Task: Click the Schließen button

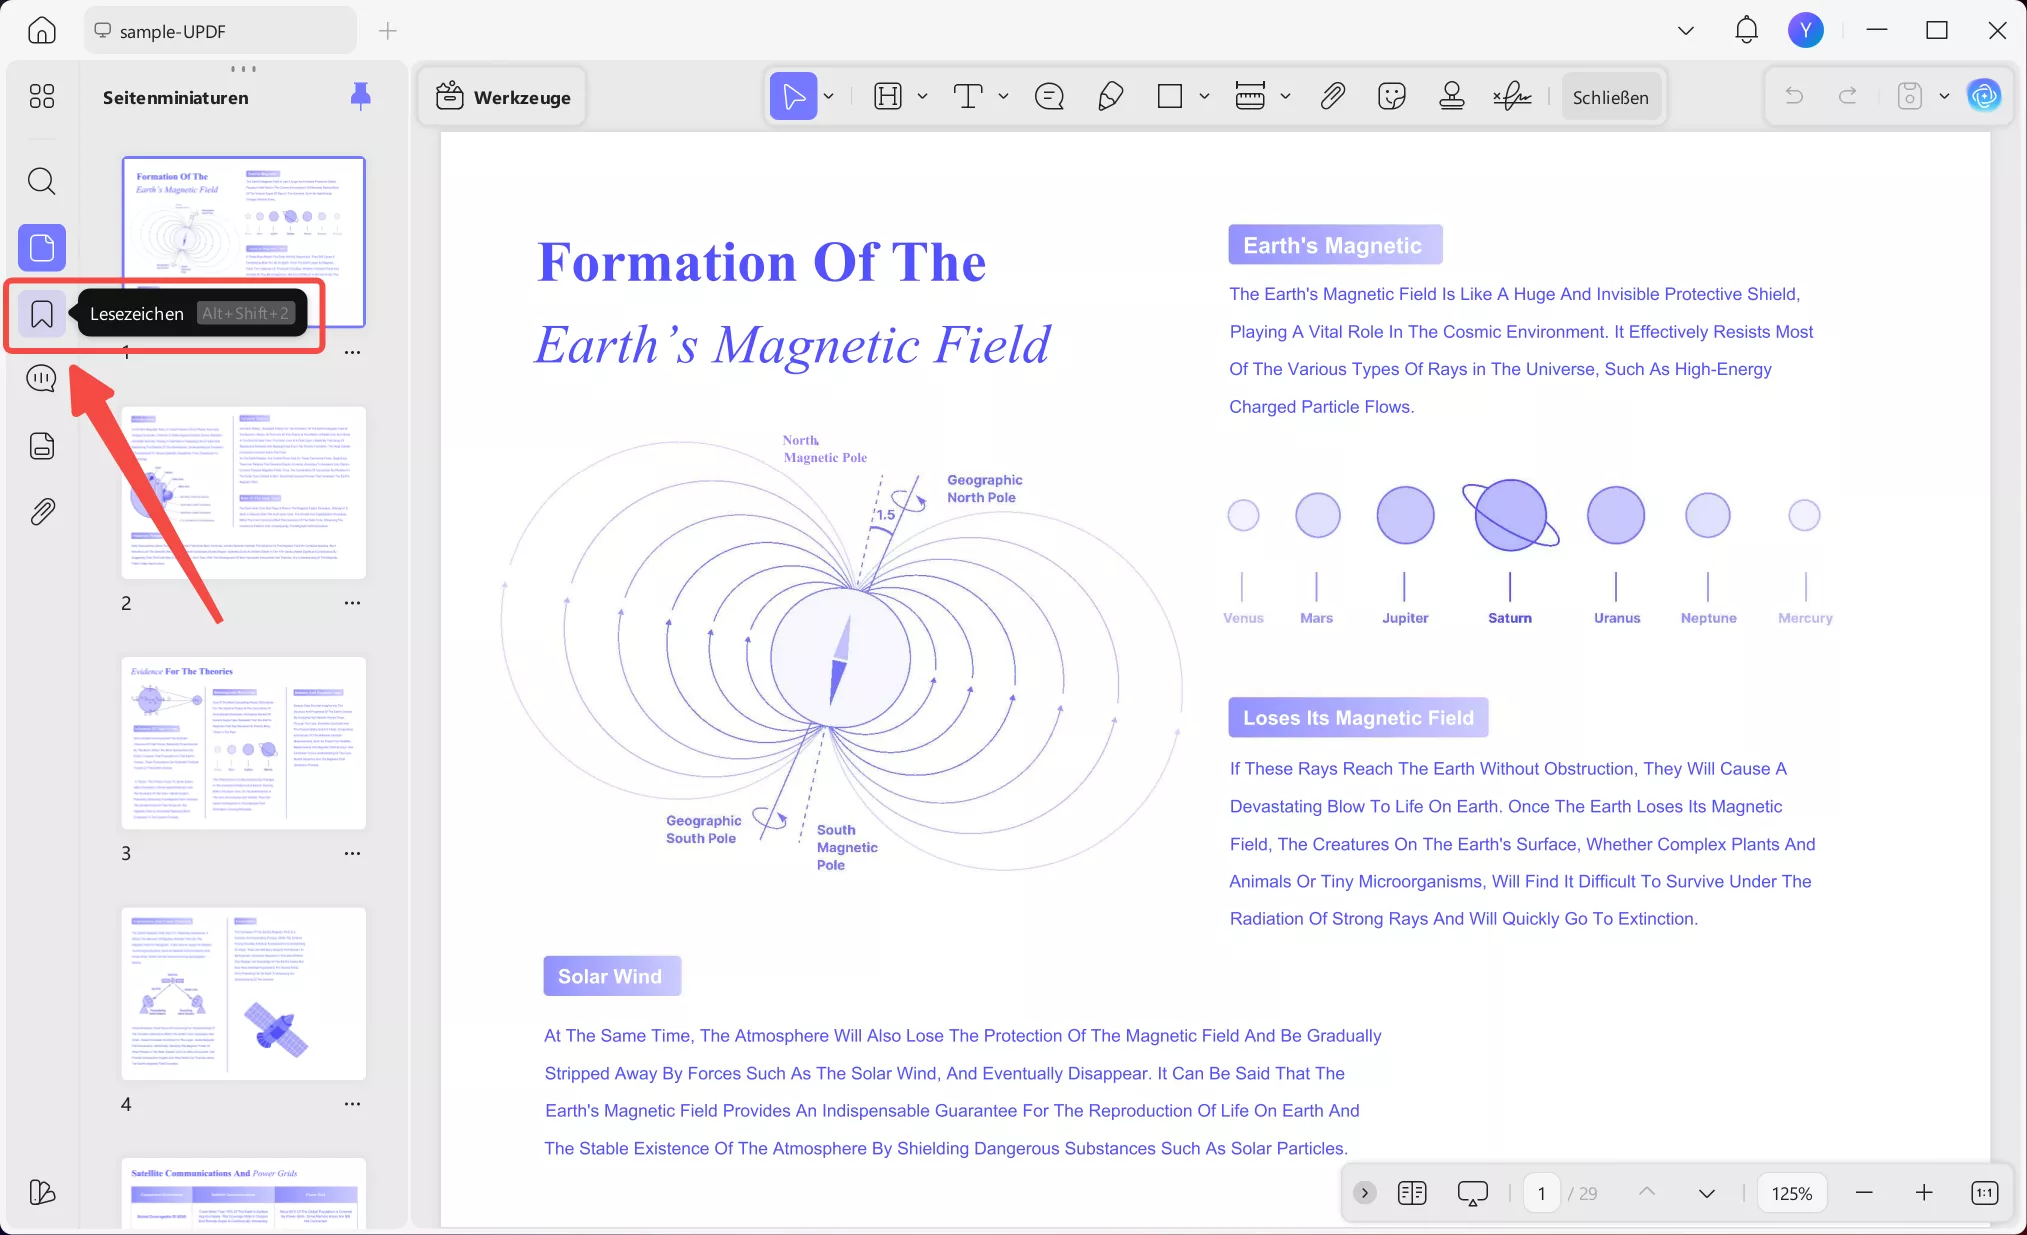Action: pyautogui.click(x=1610, y=97)
